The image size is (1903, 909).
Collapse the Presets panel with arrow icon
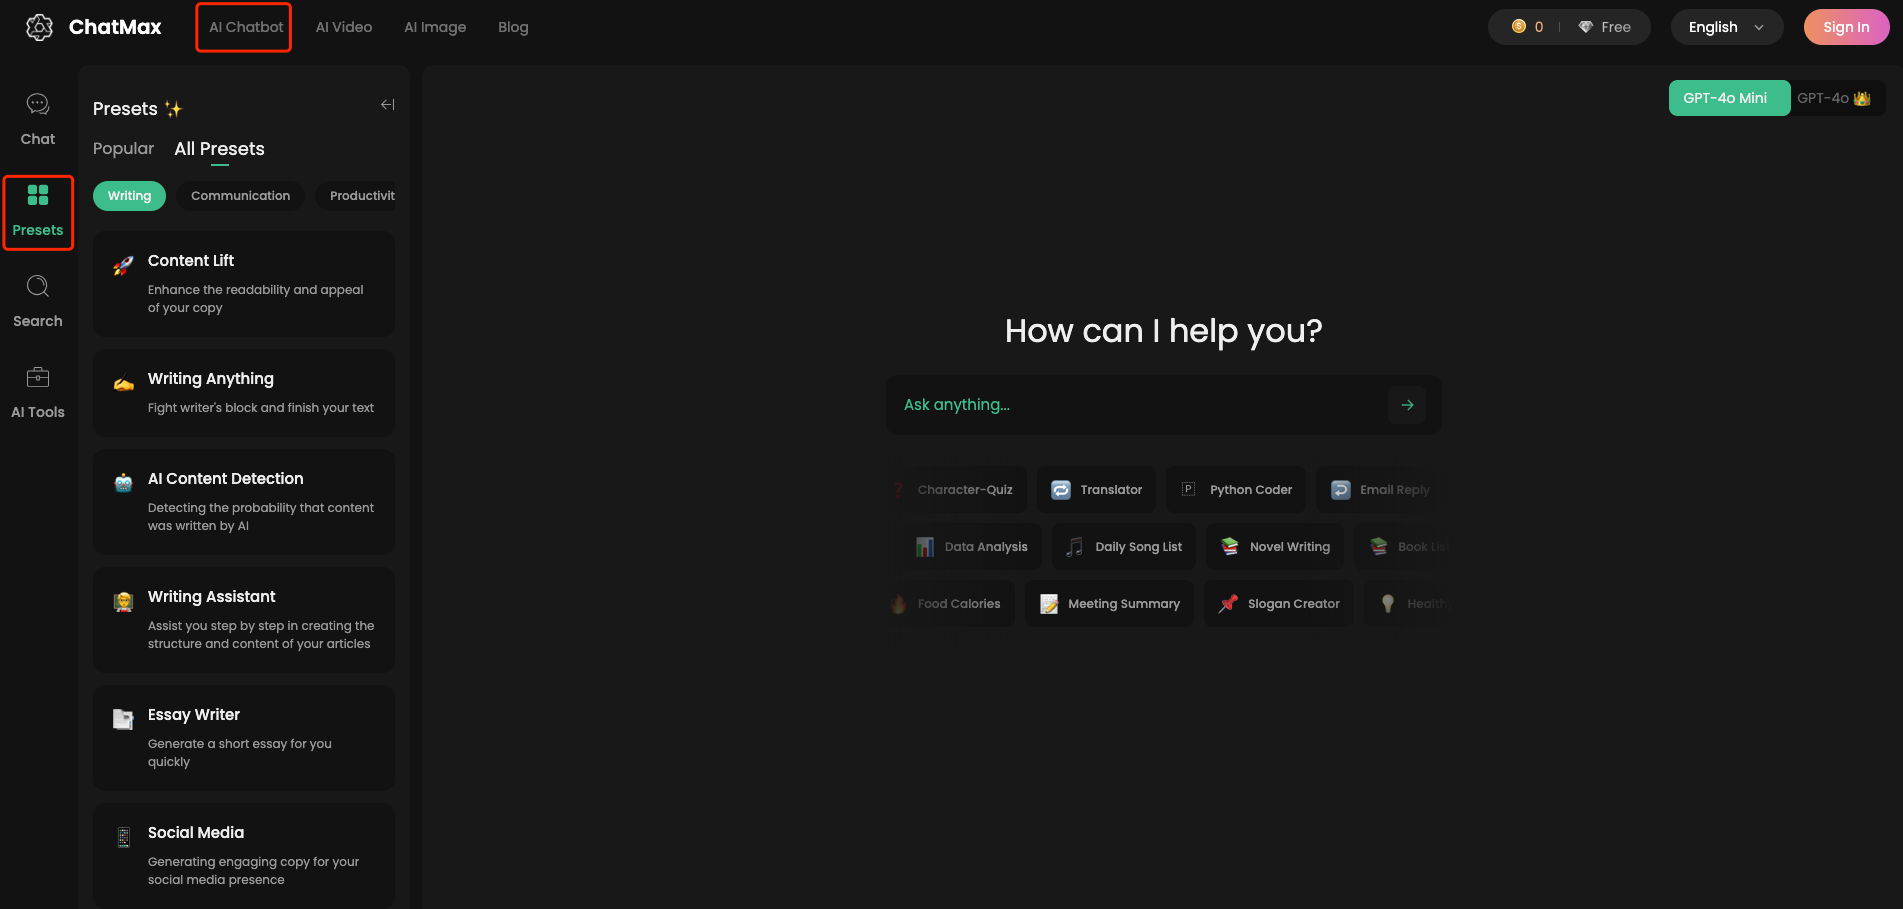pyautogui.click(x=388, y=105)
